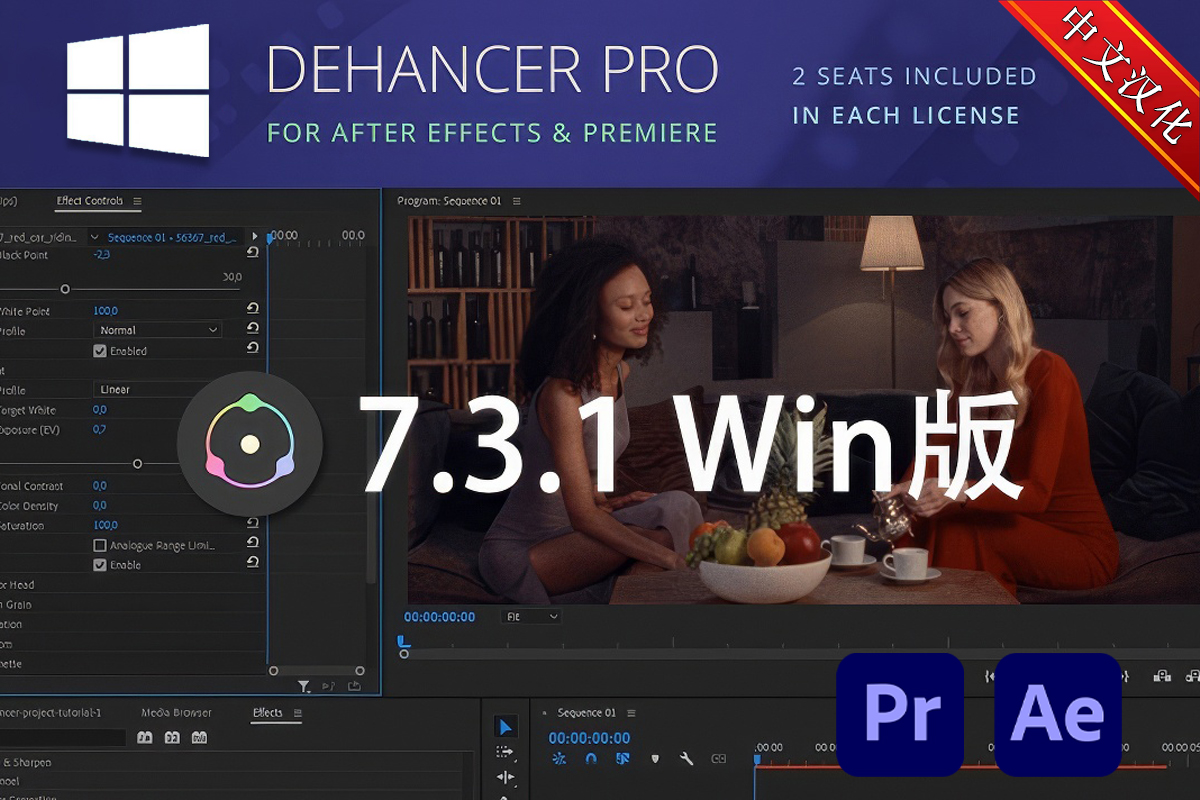Open the Effects panel menu

(297, 713)
